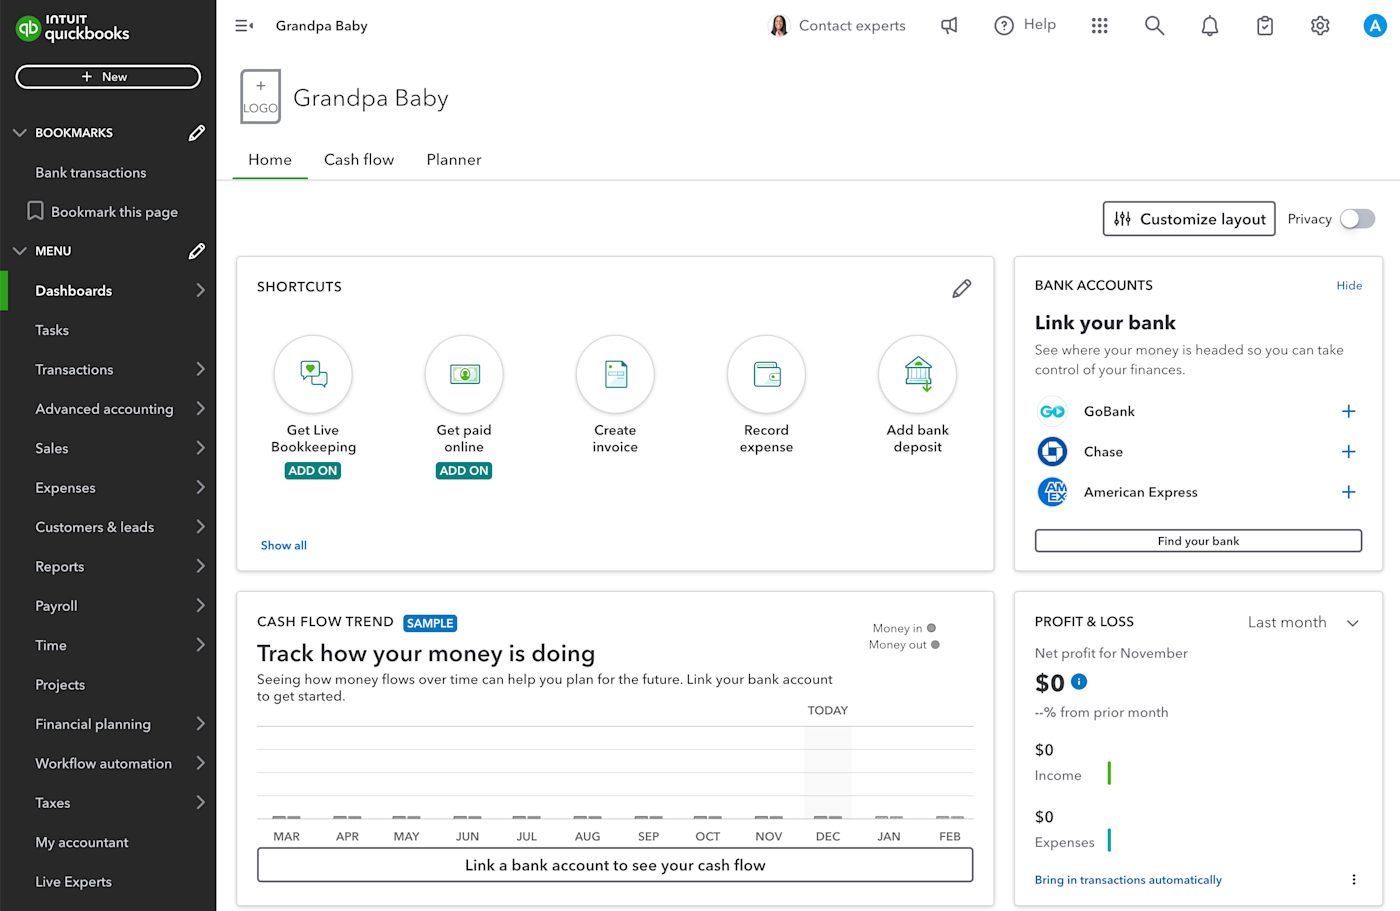Expand the Expenses submenu arrow
Image resolution: width=1400 pixels, height=911 pixels.
click(200, 487)
